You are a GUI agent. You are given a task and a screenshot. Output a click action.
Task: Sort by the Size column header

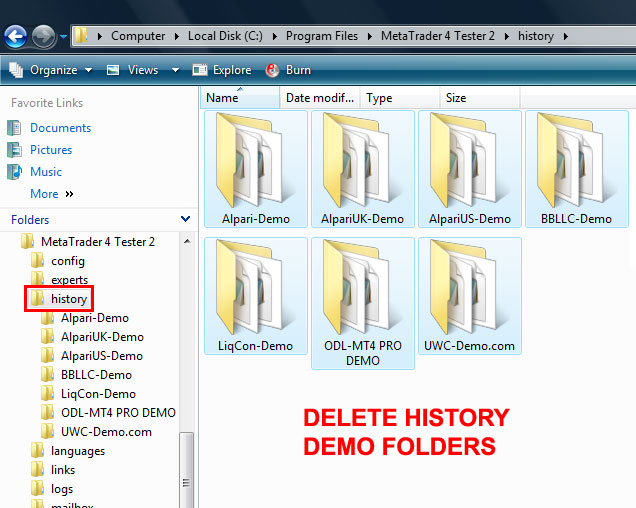(479, 98)
